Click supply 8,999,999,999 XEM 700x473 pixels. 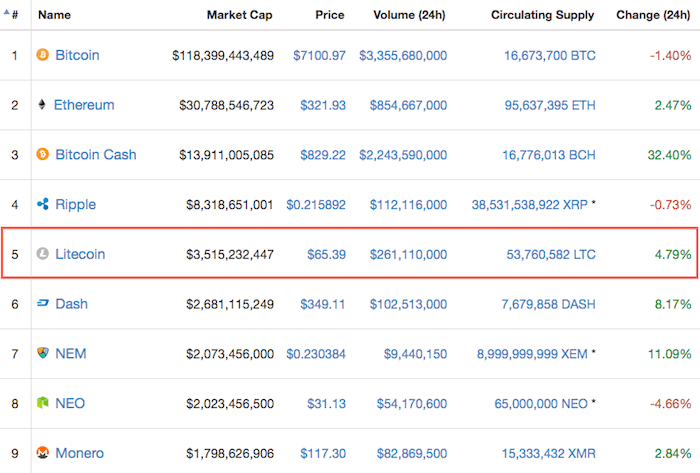click(532, 354)
